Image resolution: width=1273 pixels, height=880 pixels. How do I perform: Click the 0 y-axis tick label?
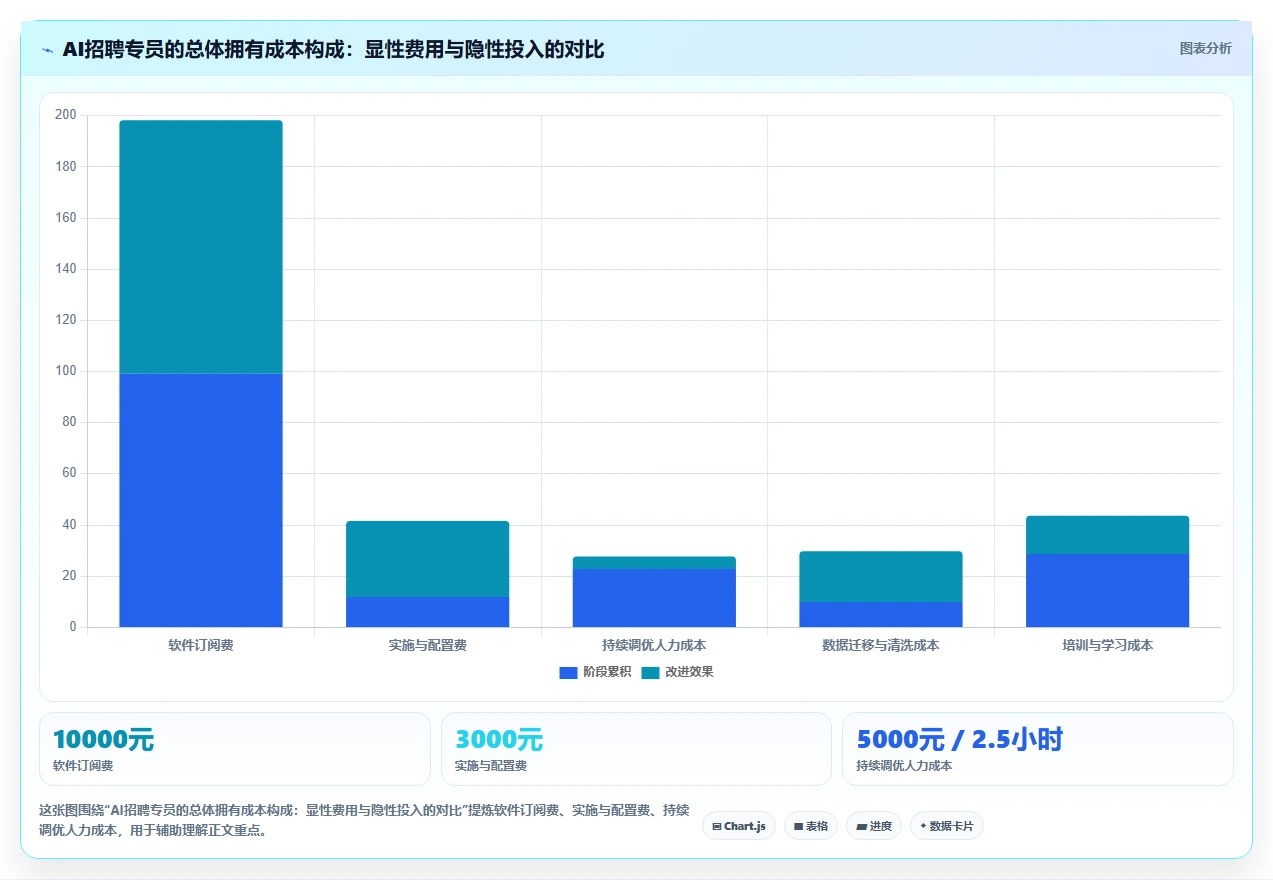pyautogui.click(x=73, y=627)
